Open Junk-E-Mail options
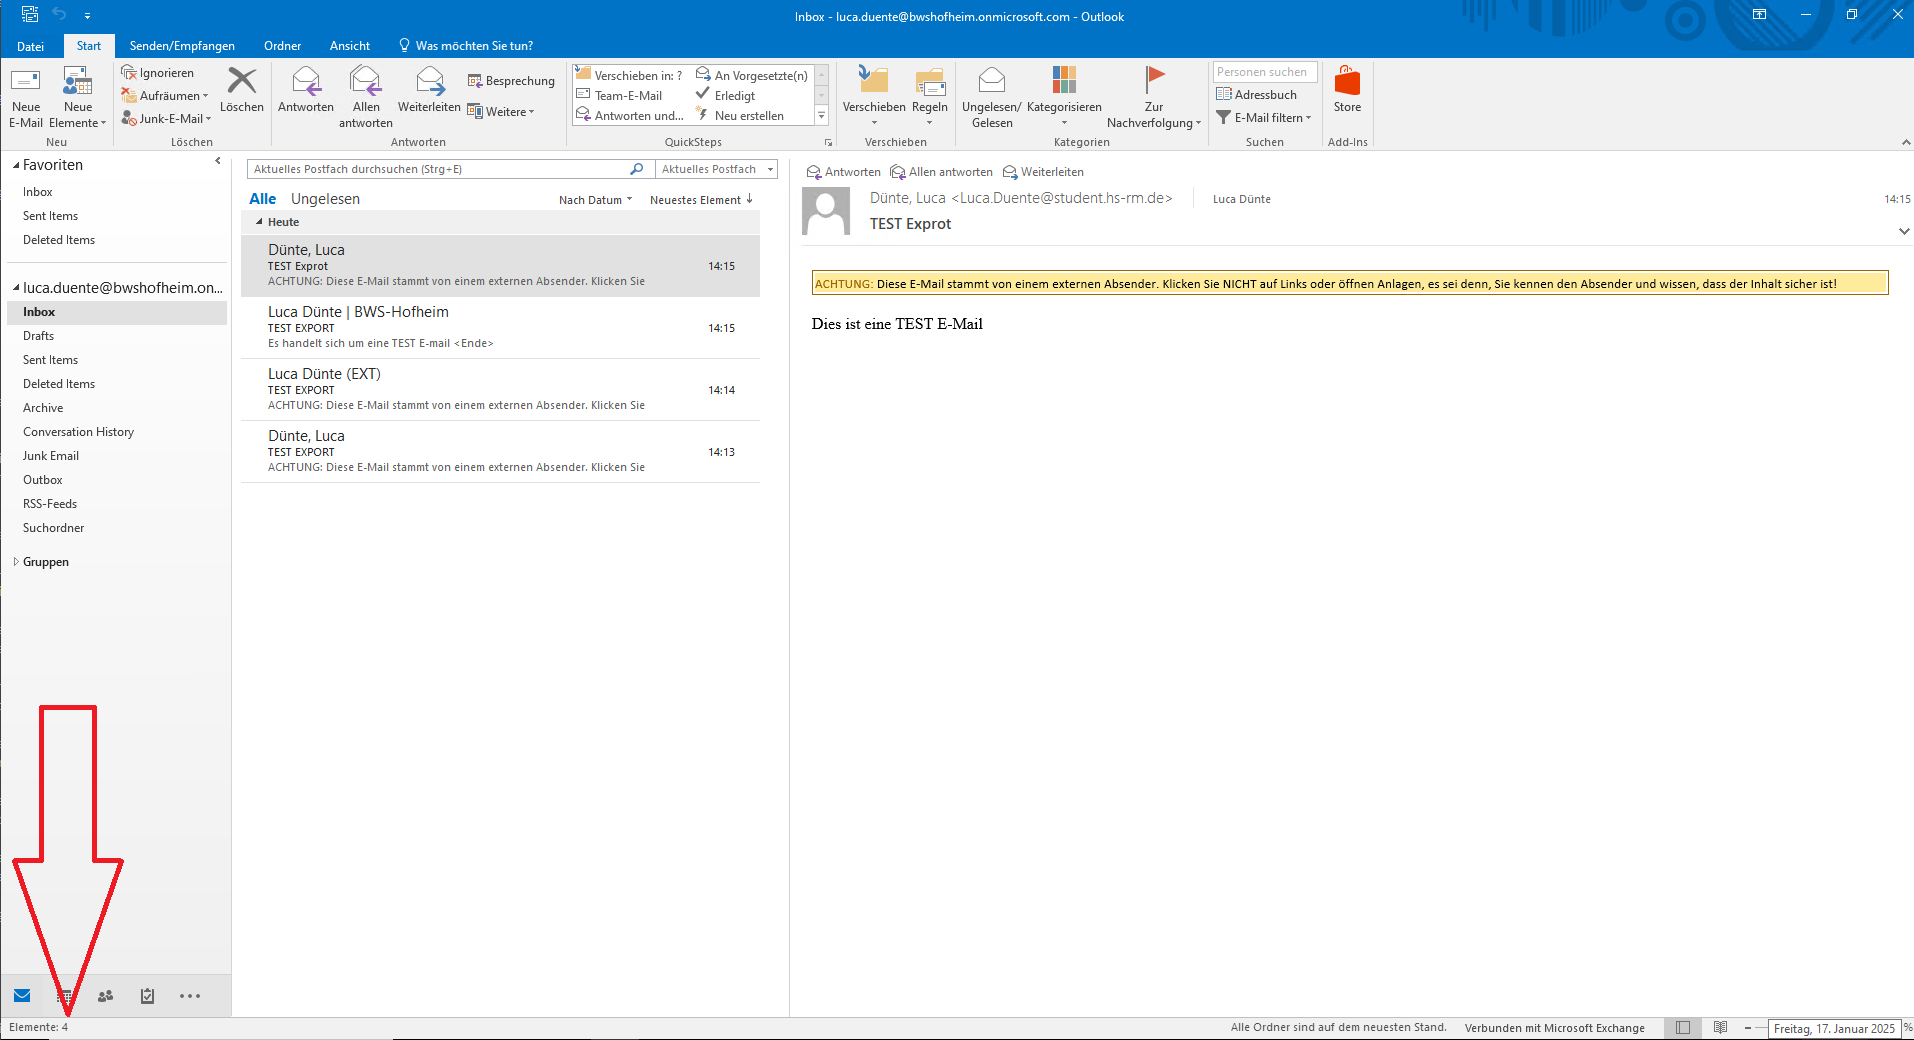1914x1040 pixels. tap(167, 118)
